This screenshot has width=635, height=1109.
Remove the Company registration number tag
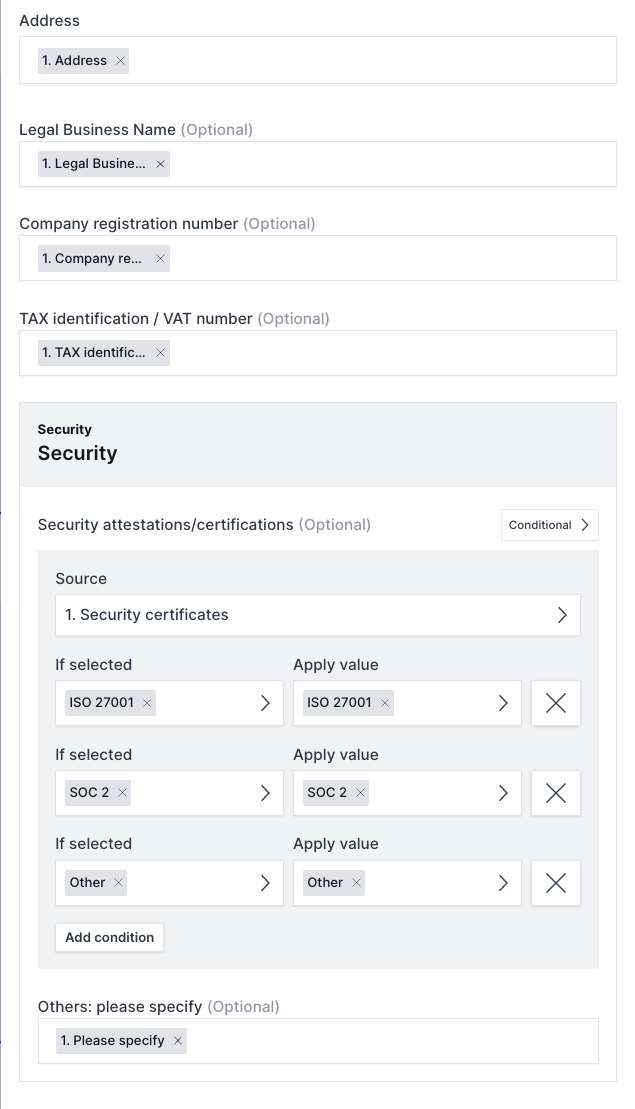(160, 259)
